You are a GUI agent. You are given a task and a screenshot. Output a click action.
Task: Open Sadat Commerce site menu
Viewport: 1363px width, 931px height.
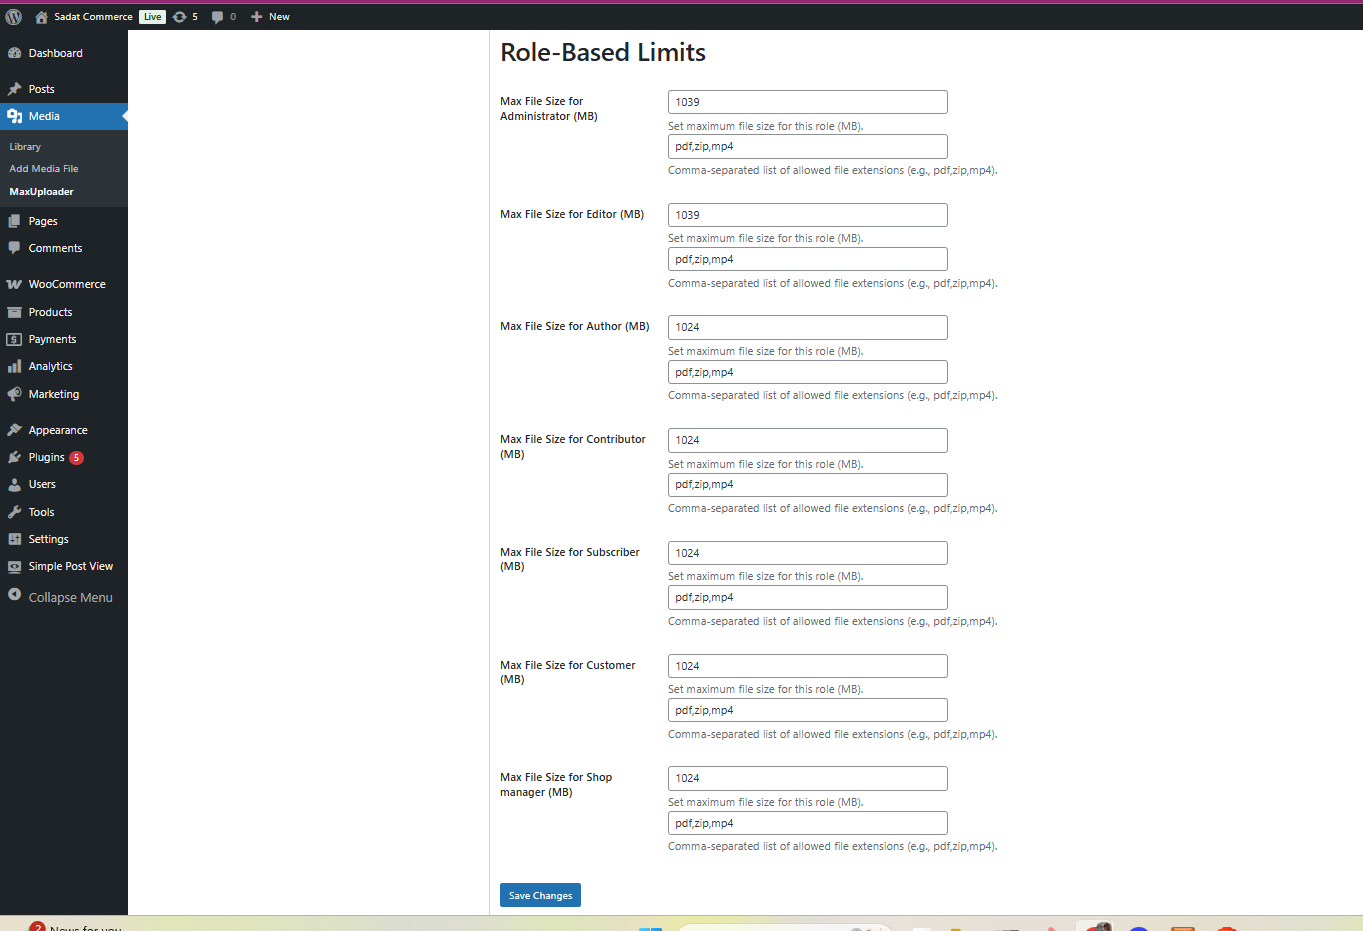[x=92, y=17]
